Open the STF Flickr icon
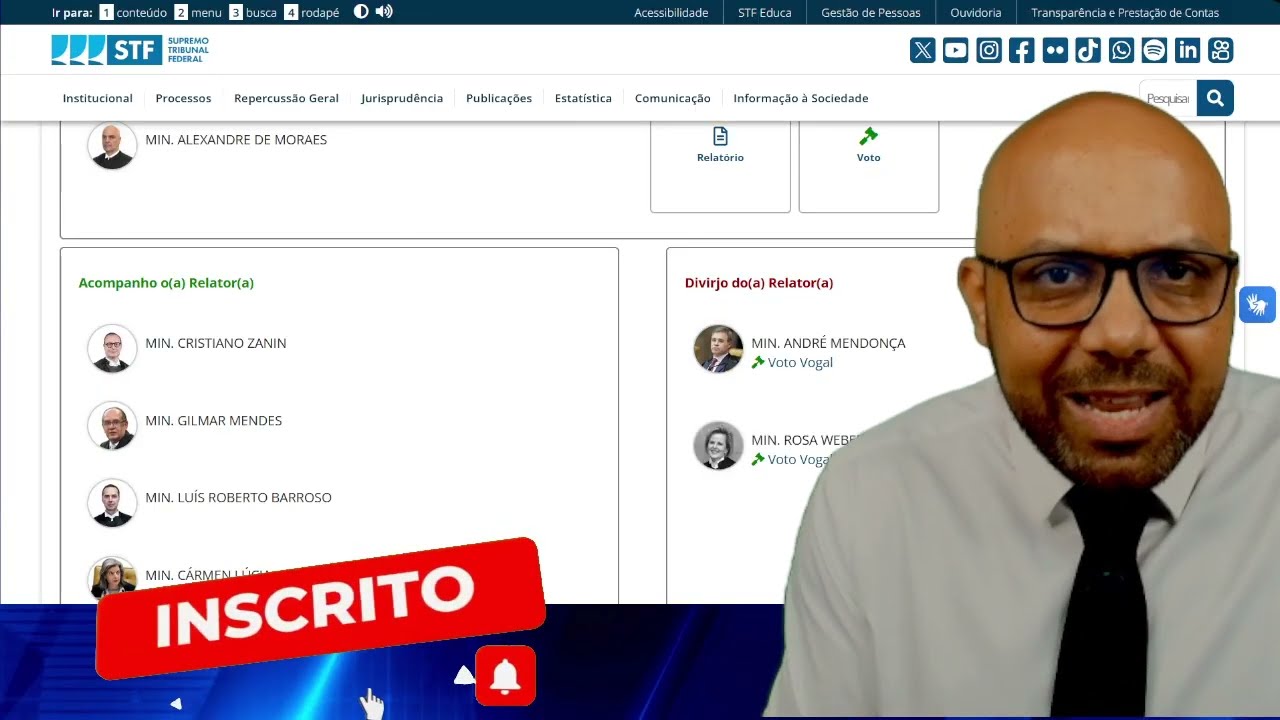 [x=1055, y=50]
